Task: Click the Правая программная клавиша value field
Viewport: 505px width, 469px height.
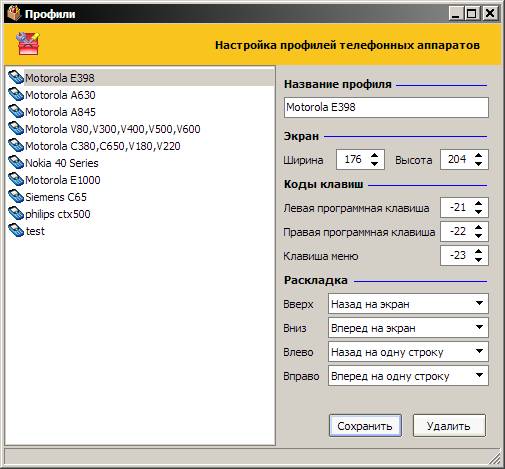Action: 457,231
